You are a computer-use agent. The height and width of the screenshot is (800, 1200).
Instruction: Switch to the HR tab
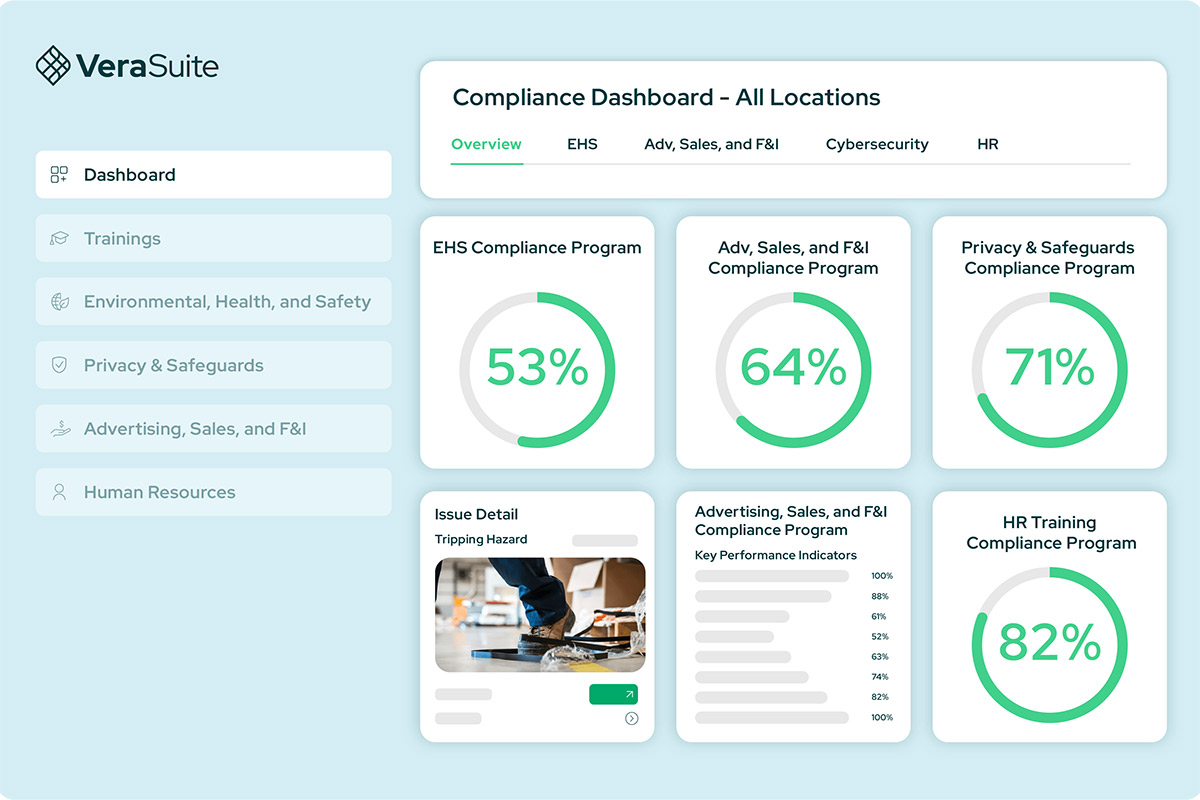point(988,144)
